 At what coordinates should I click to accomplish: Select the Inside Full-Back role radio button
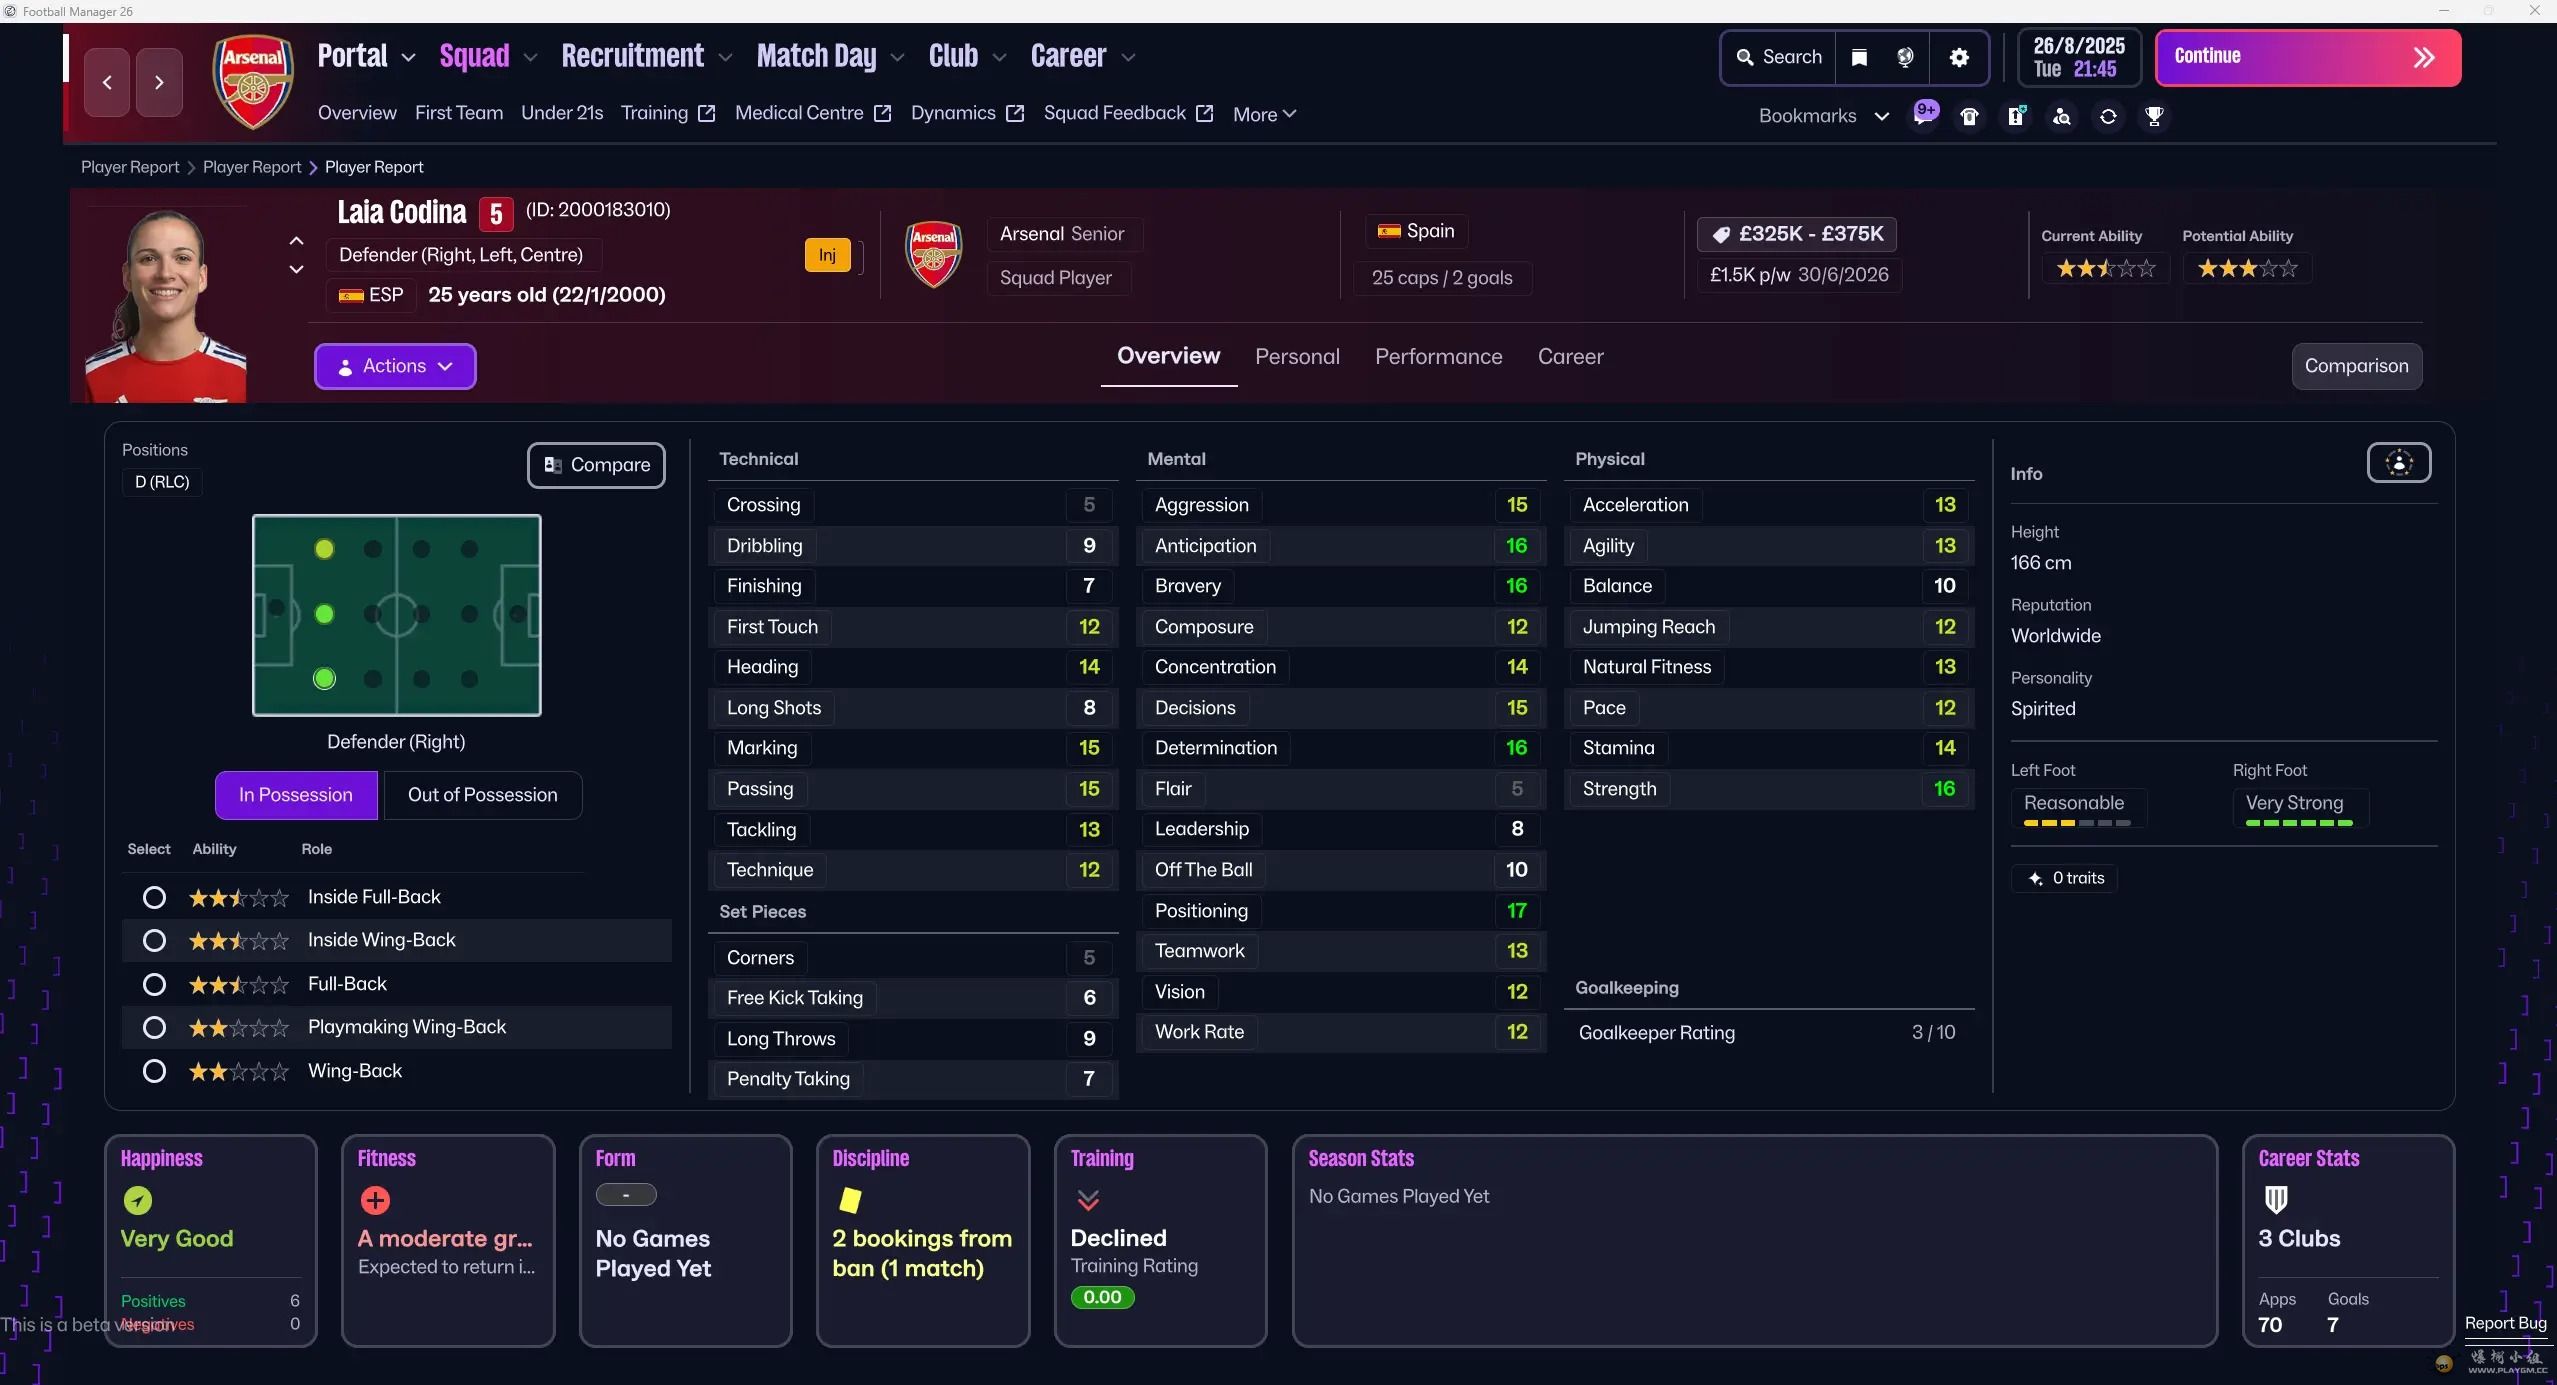[x=154, y=897]
